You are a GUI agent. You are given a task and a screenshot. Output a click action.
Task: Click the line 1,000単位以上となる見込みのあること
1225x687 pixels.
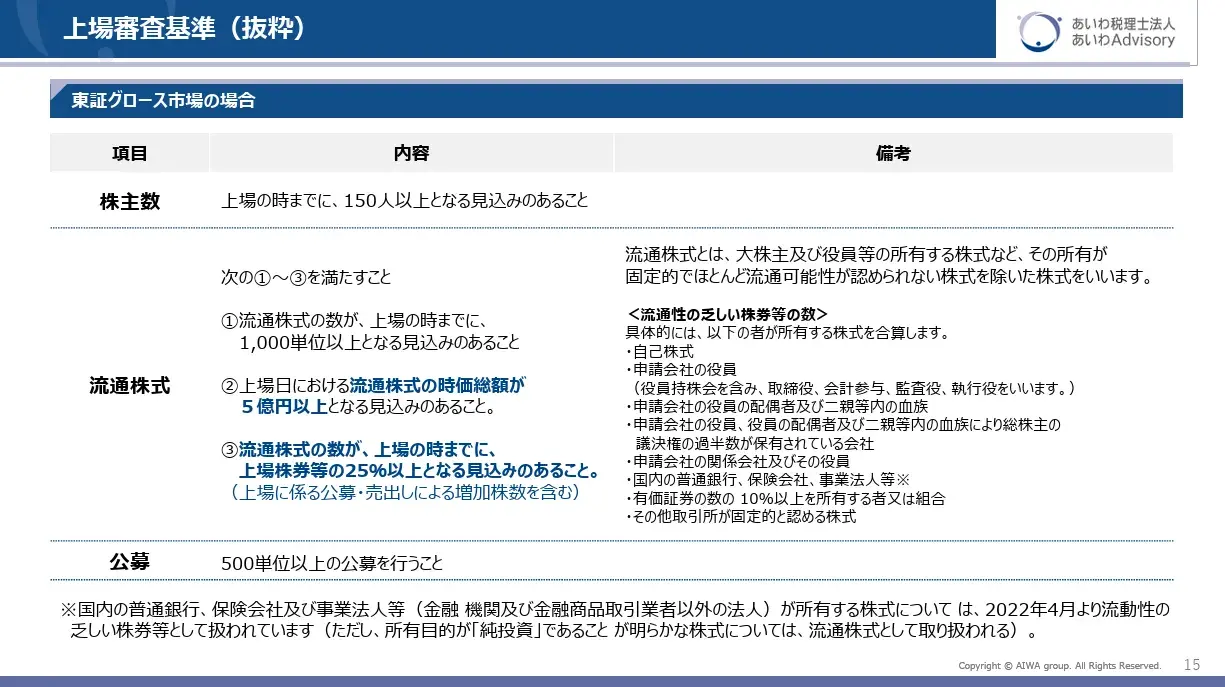point(380,342)
